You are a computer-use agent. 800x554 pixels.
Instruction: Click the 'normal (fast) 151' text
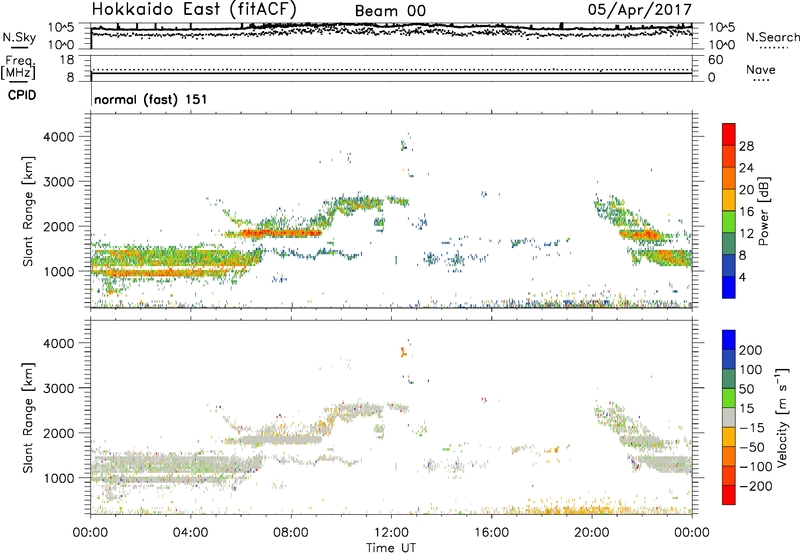point(151,99)
